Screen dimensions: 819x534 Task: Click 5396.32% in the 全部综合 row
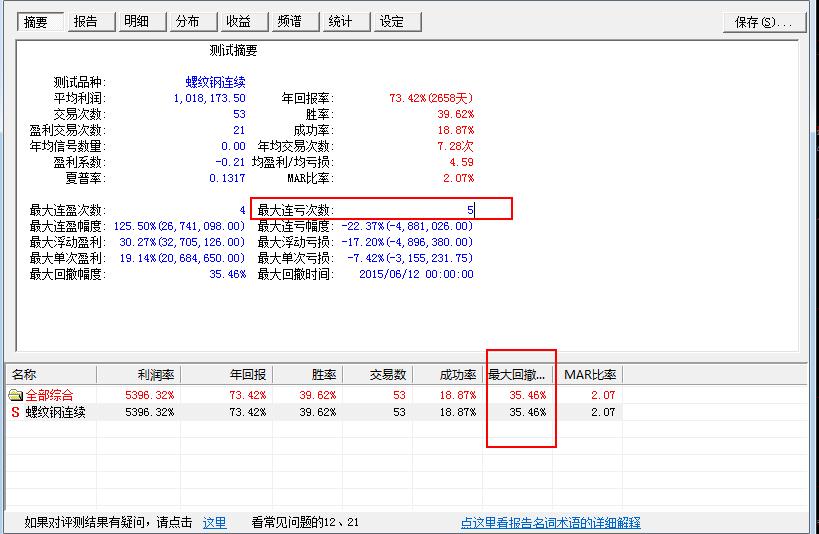[149, 396]
